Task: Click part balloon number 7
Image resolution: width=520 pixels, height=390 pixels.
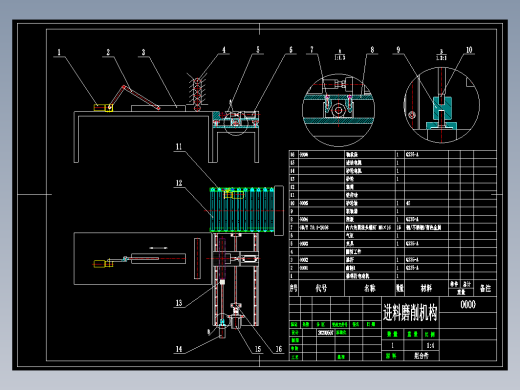Action: tap(312, 50)
